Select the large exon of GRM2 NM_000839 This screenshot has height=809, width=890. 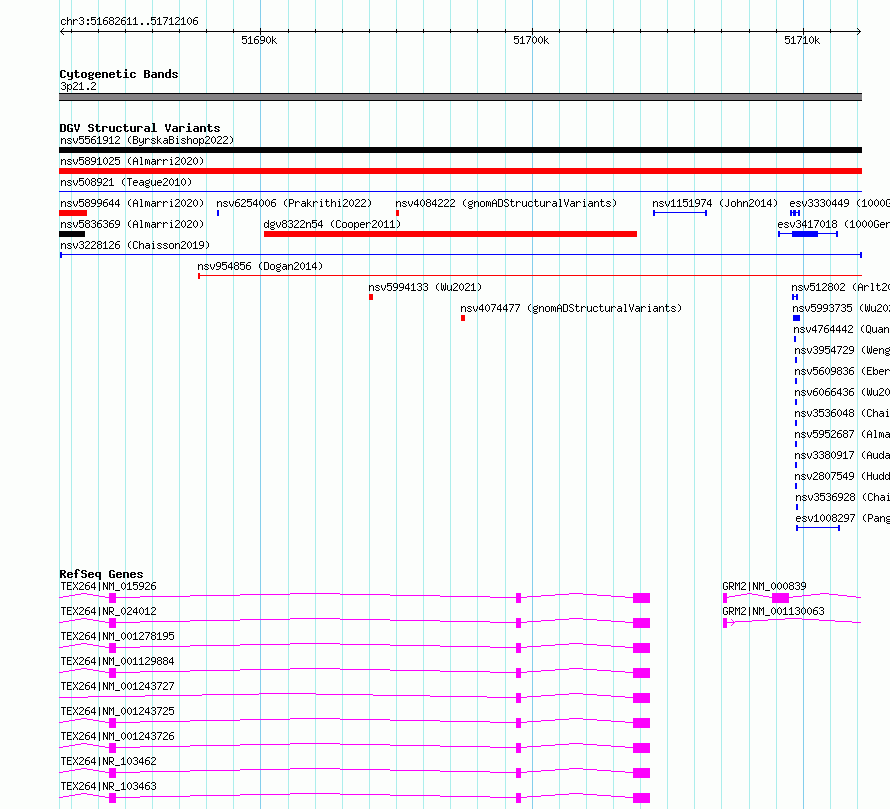[780, 598]
